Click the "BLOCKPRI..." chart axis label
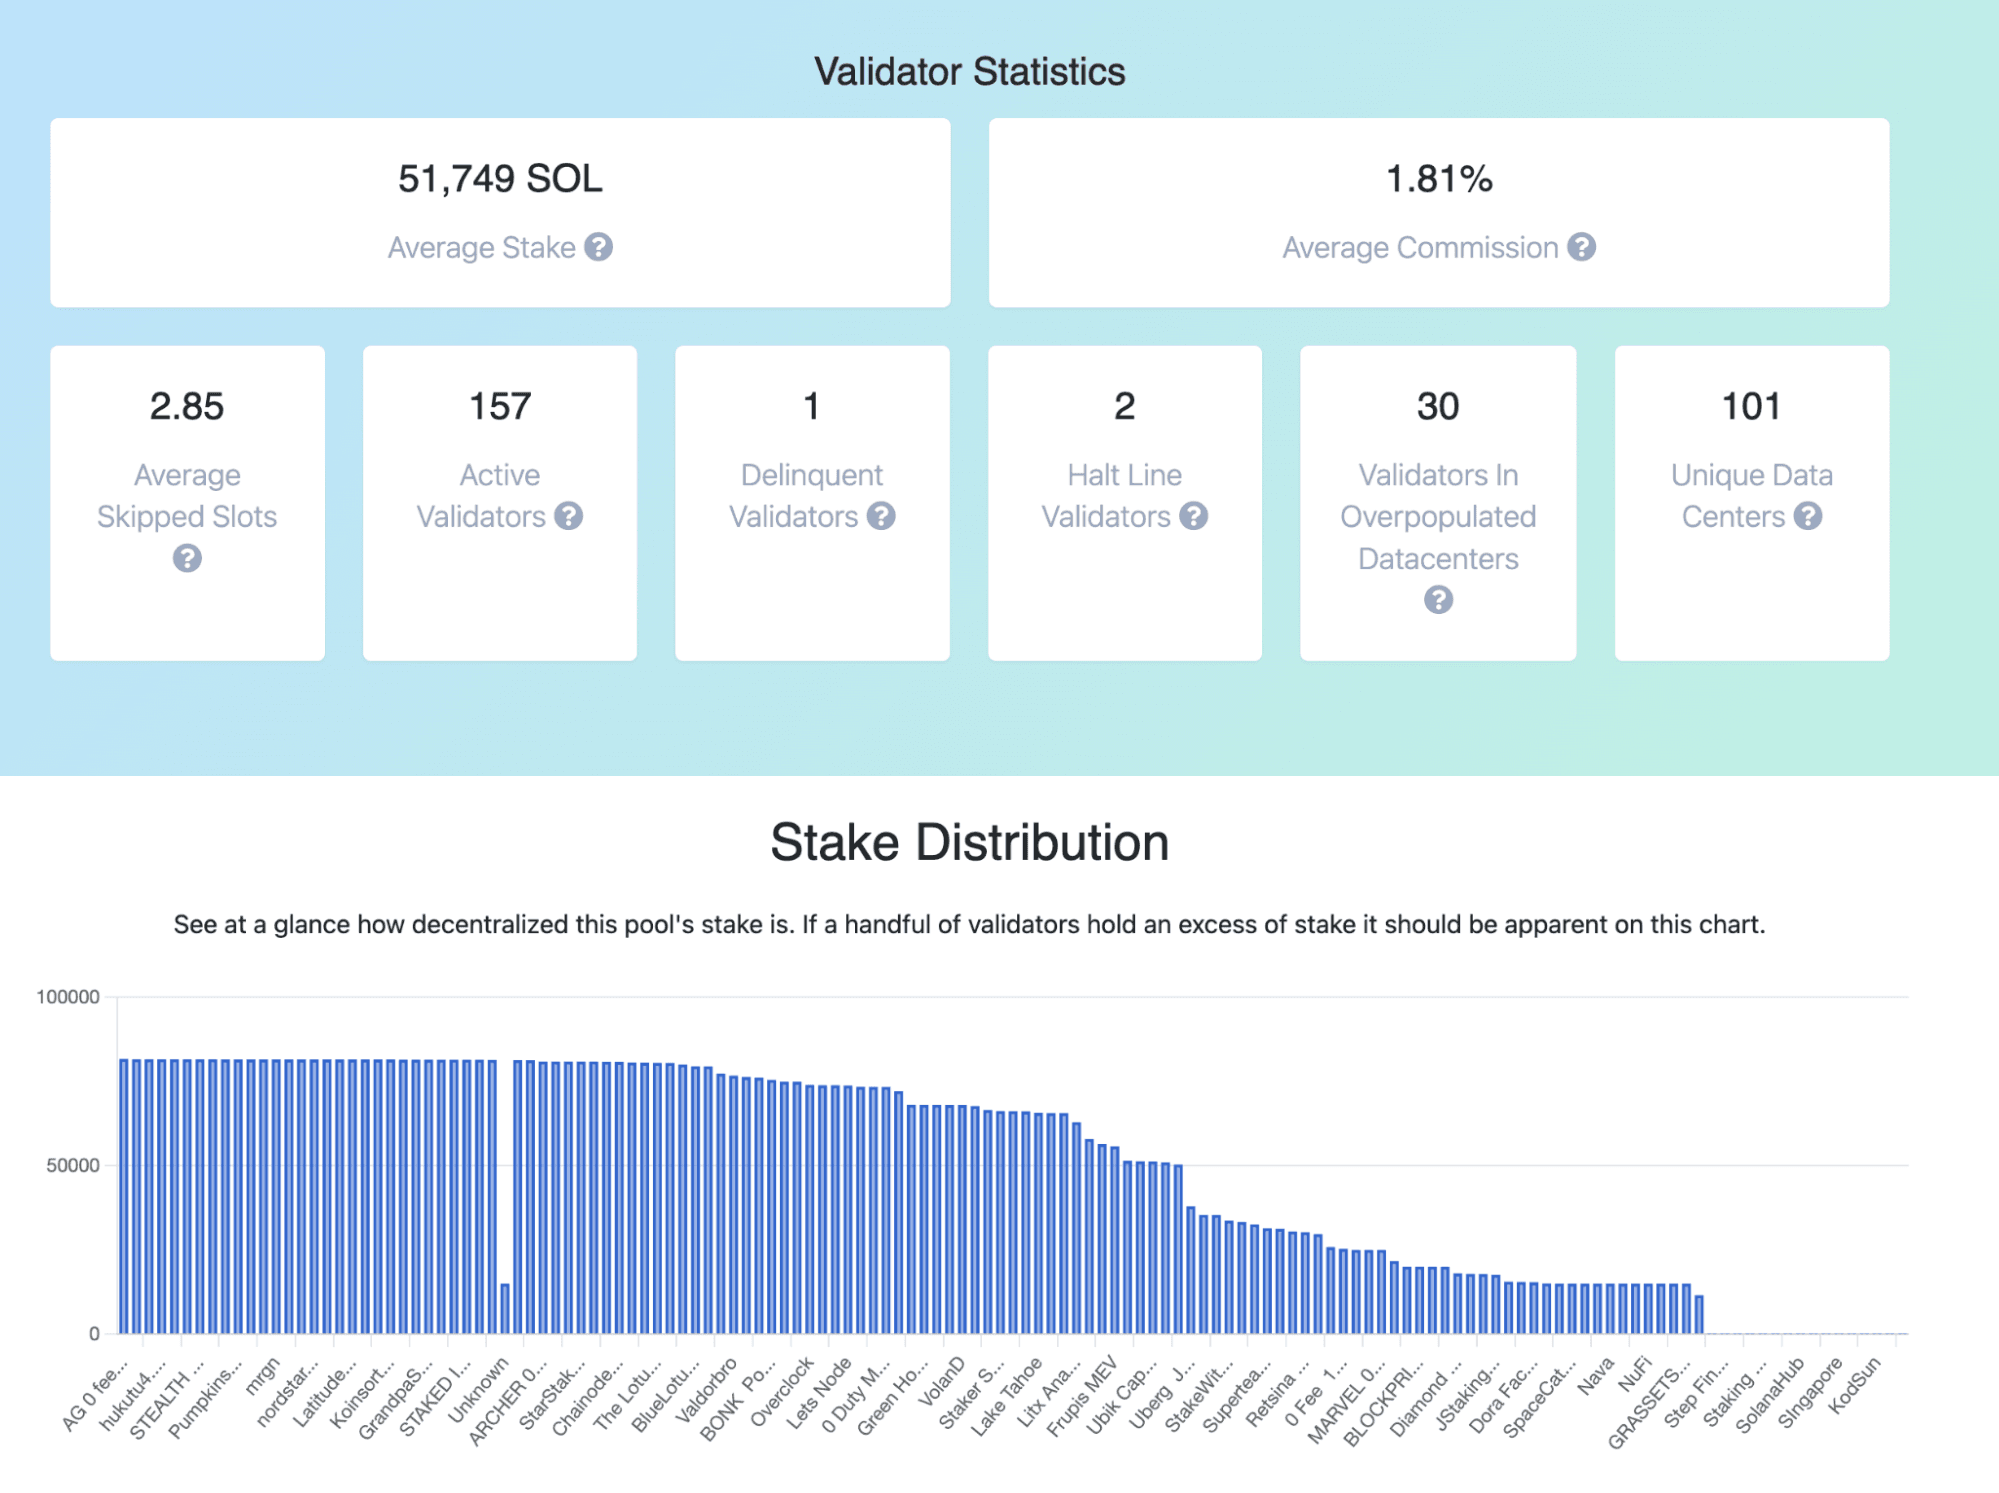This screenshot has height=1493, width=1999. 1384,1402
